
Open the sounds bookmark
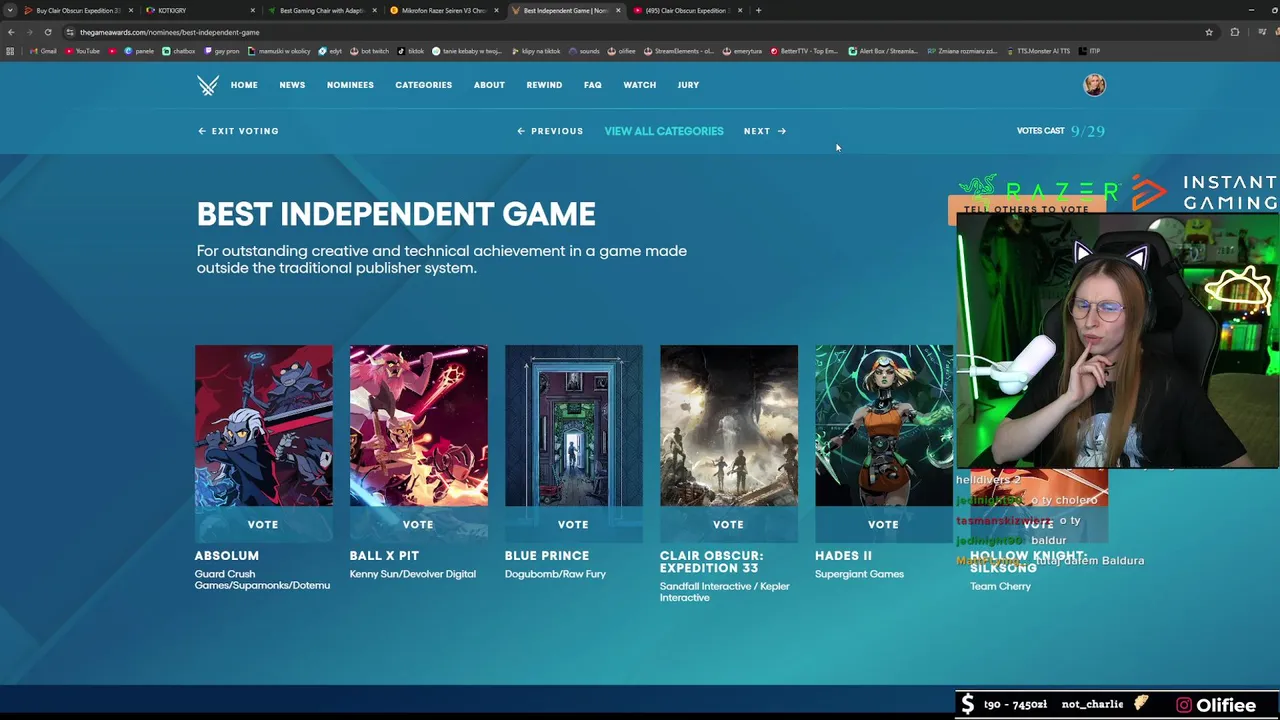585,51
